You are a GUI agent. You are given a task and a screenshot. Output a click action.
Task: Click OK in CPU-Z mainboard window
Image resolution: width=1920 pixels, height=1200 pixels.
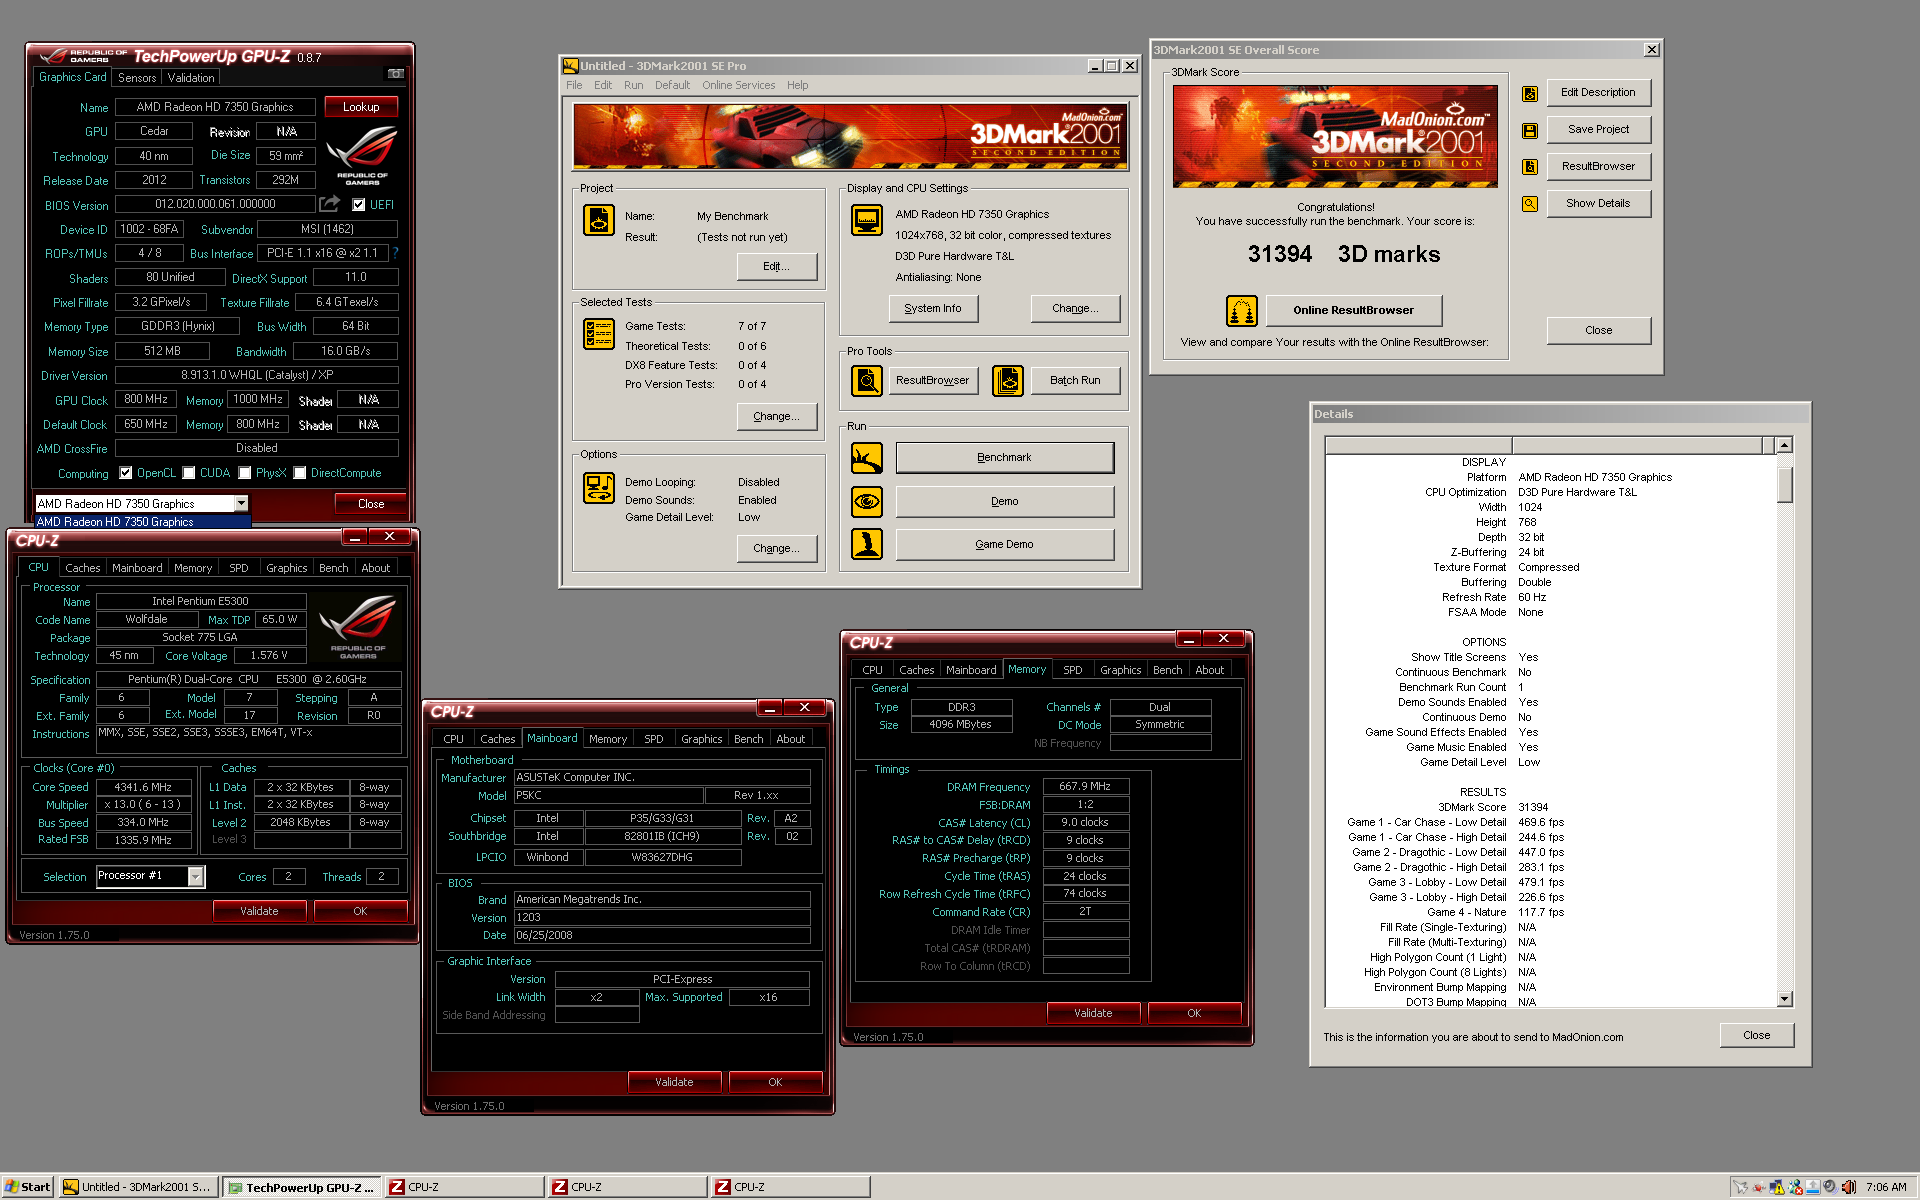click(x=775, y=1082)
